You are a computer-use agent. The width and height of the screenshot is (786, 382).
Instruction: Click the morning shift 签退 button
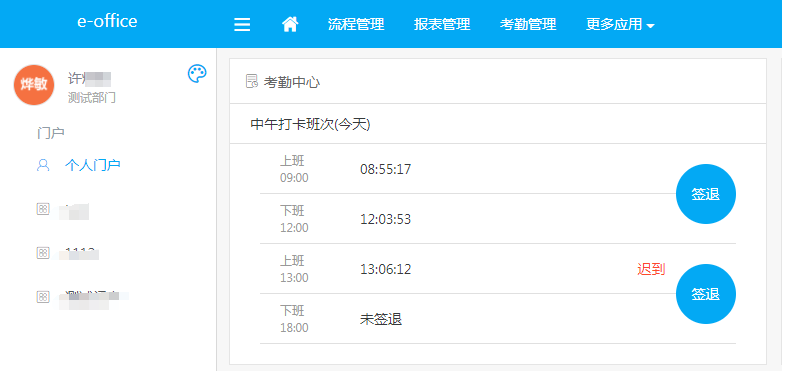(706, 194)
